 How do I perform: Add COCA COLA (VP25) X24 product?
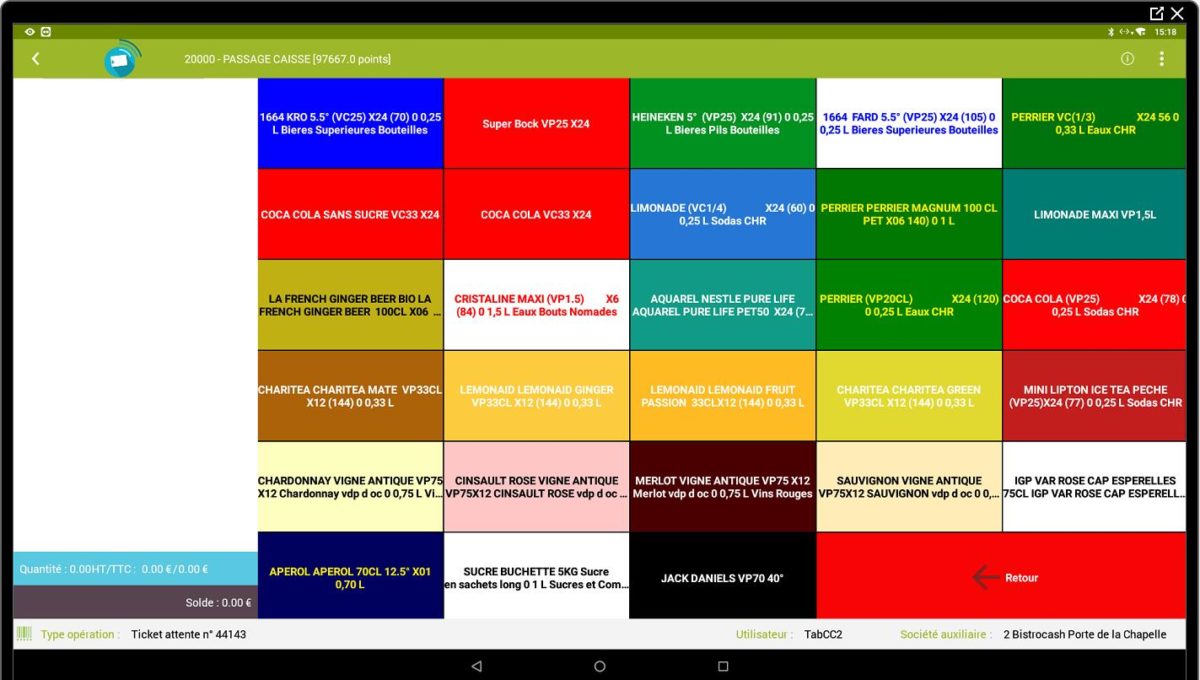coord(1094,305)
